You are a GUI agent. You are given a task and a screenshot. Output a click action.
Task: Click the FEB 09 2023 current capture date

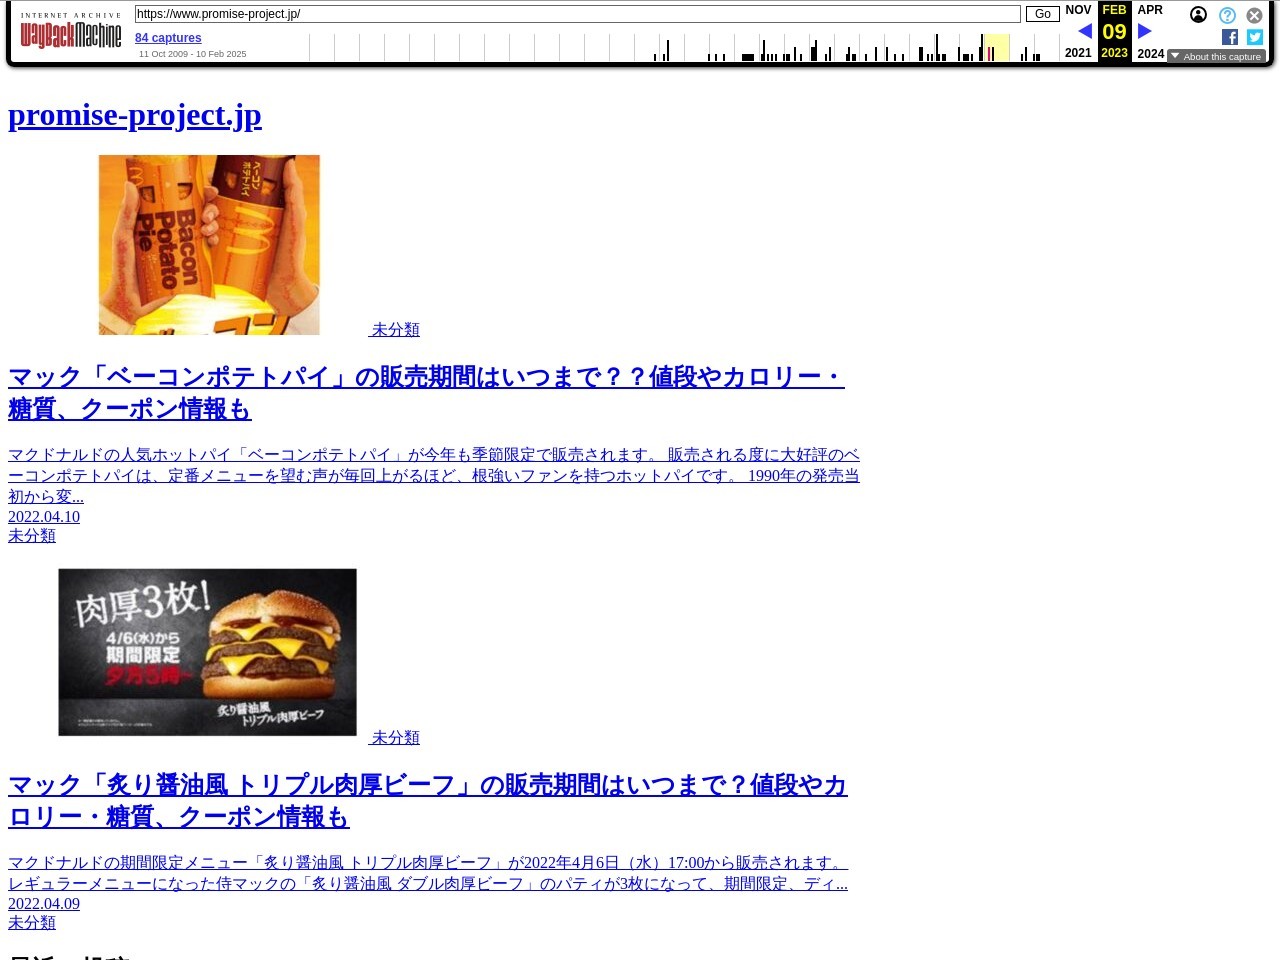point(1114,31)
